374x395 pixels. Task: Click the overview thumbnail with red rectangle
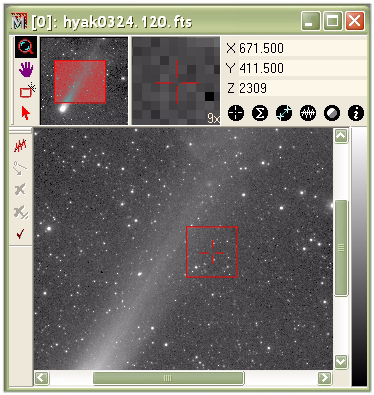click(84, 81)
